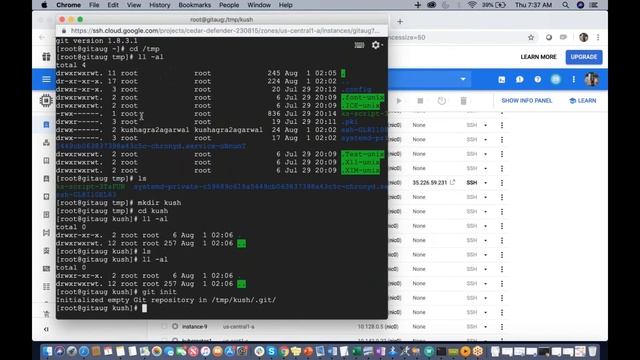640x360 pixels.
Task: Open Marketplace cart icon in sidebar
Action: 46,314
